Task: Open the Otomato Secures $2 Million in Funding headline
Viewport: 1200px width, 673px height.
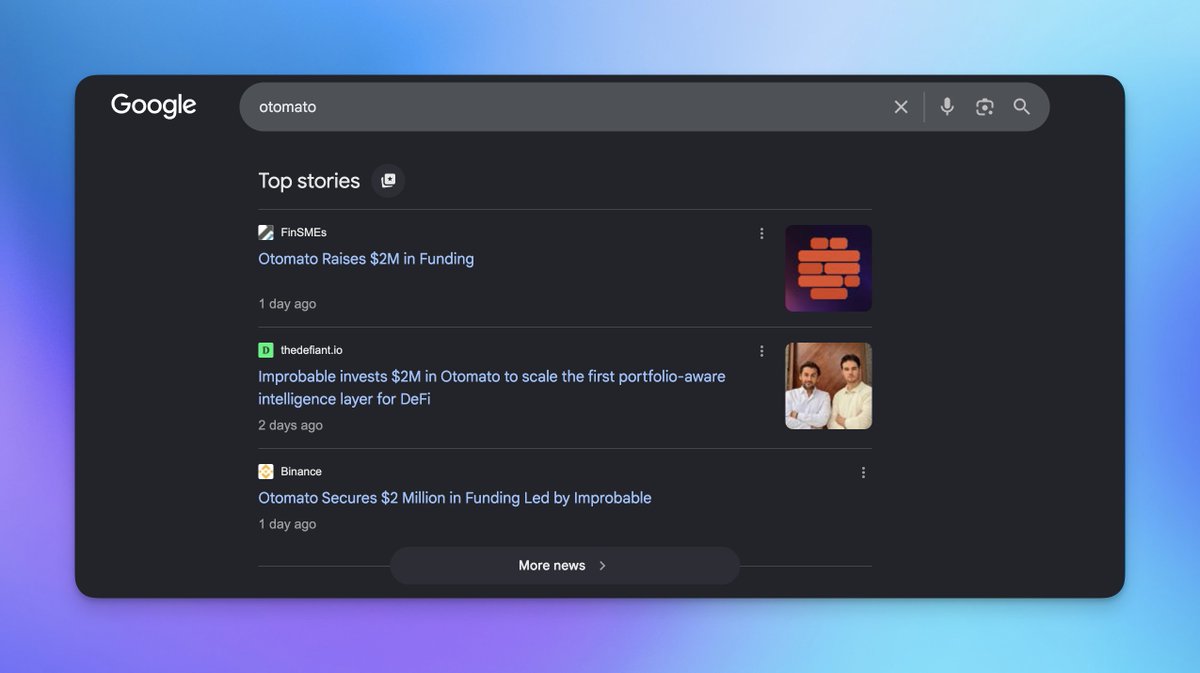Action: click(455, 498)
